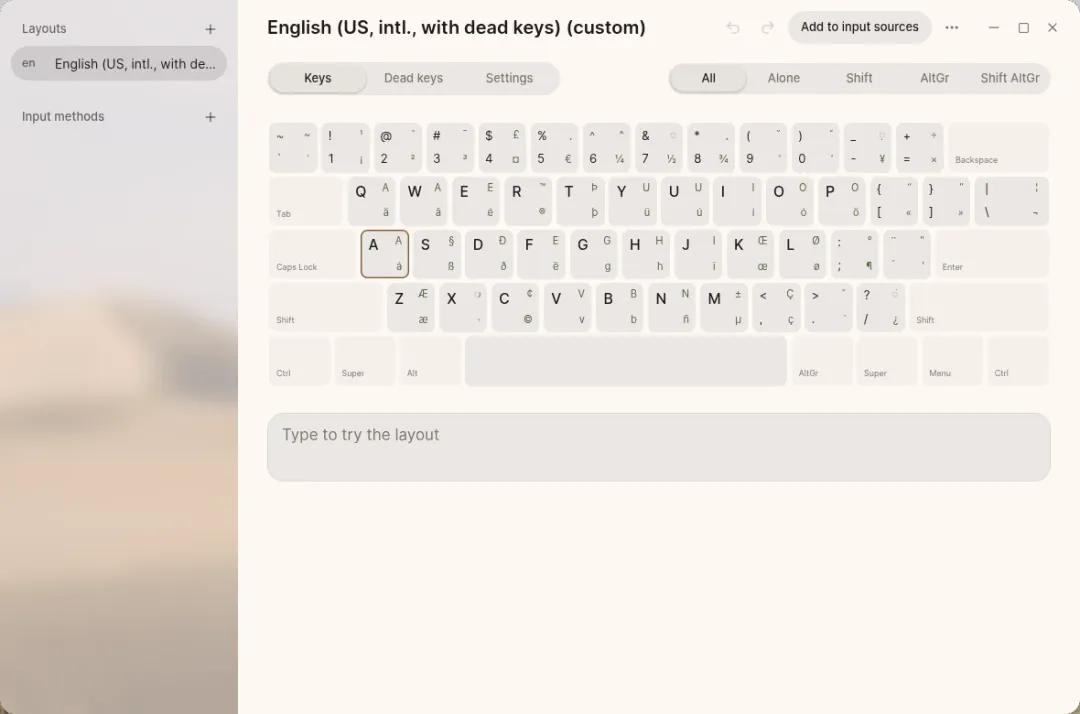Select the T key
Image resolution: width=1080 pixels, height=714 pixels.
tap(580, 200)
